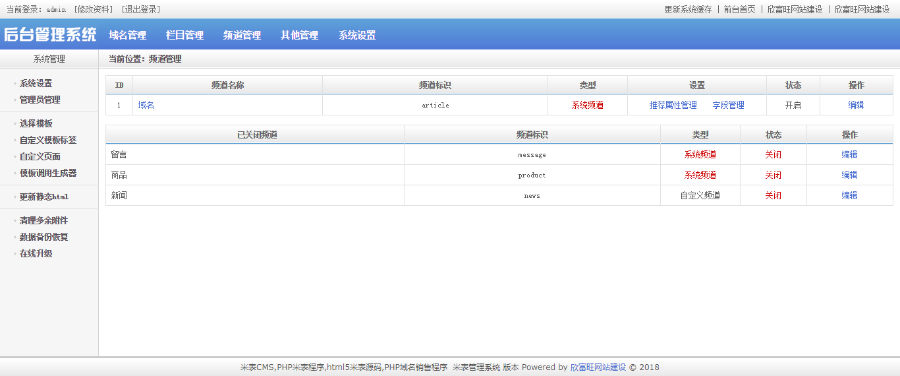The image size is (900, 376).
Task: Click the 当前位置: 频道管理 breadcrumb
Action: (x=145, y=59)
